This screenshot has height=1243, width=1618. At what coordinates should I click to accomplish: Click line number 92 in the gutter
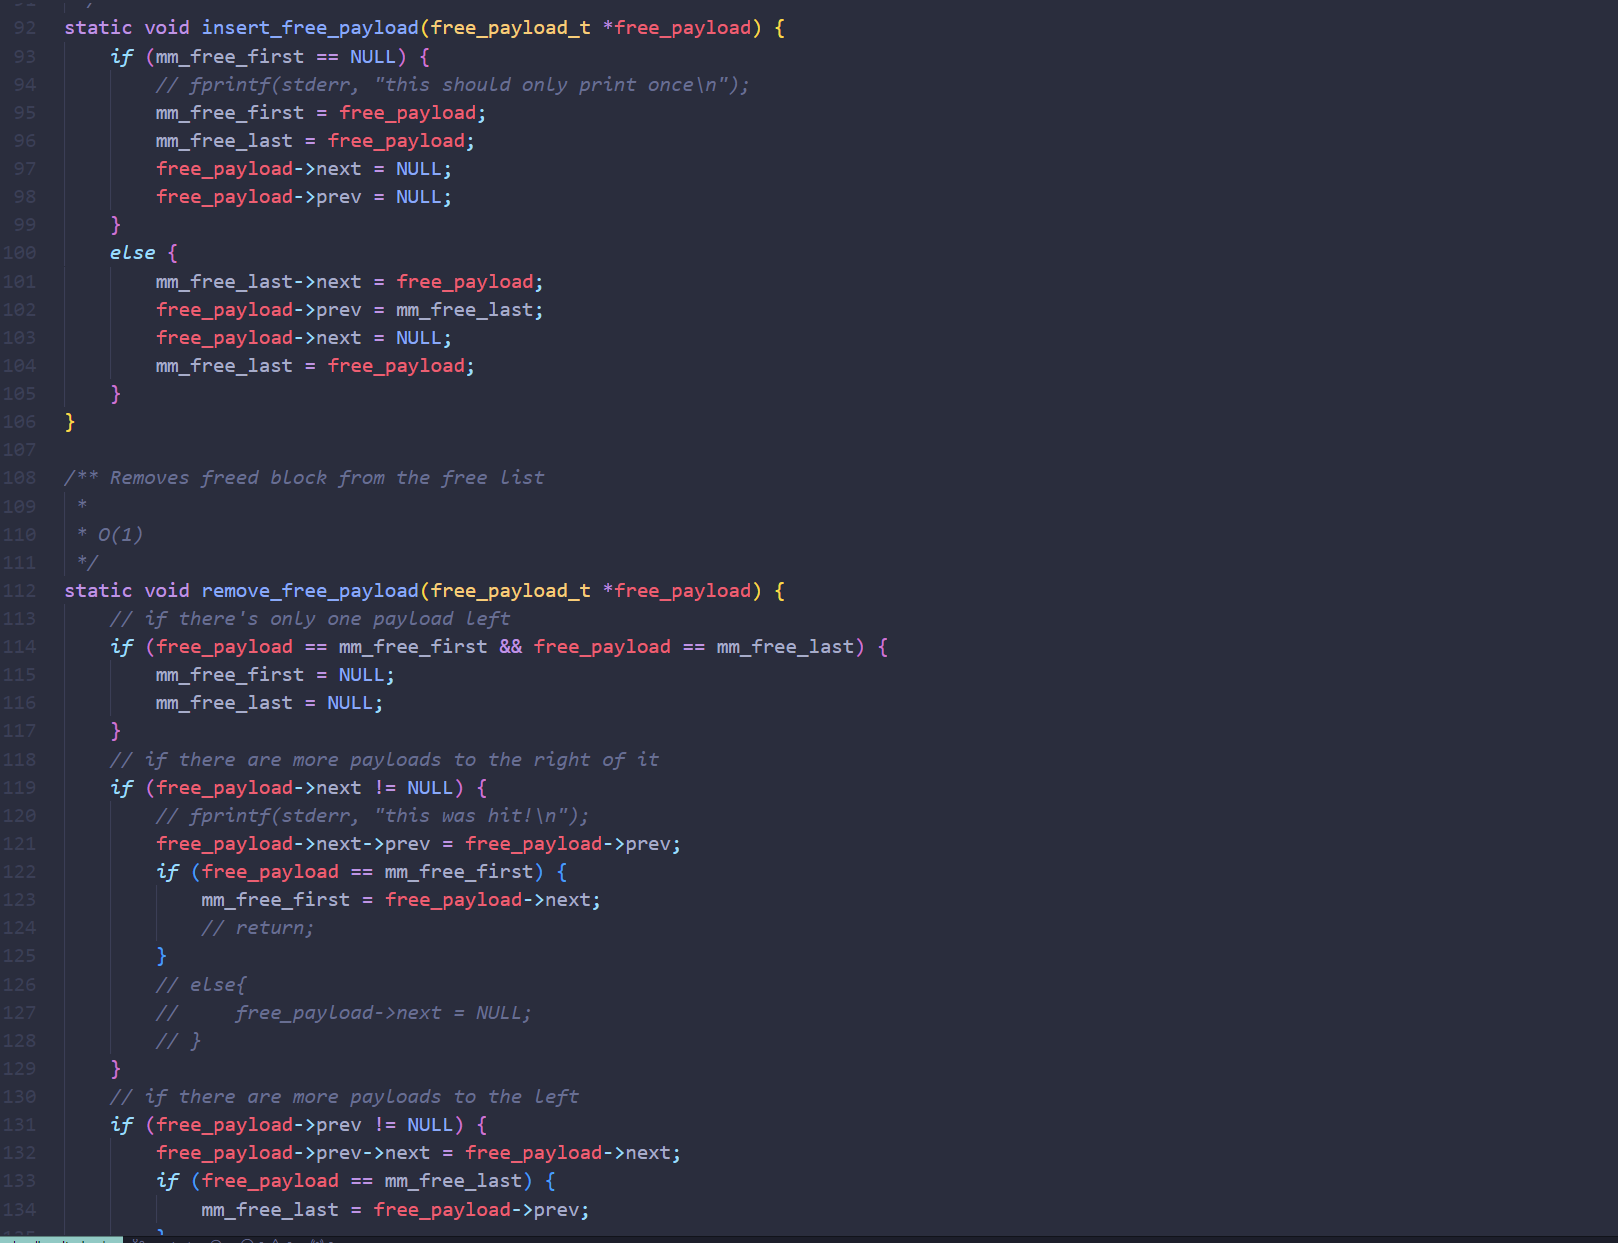(24, 28)
